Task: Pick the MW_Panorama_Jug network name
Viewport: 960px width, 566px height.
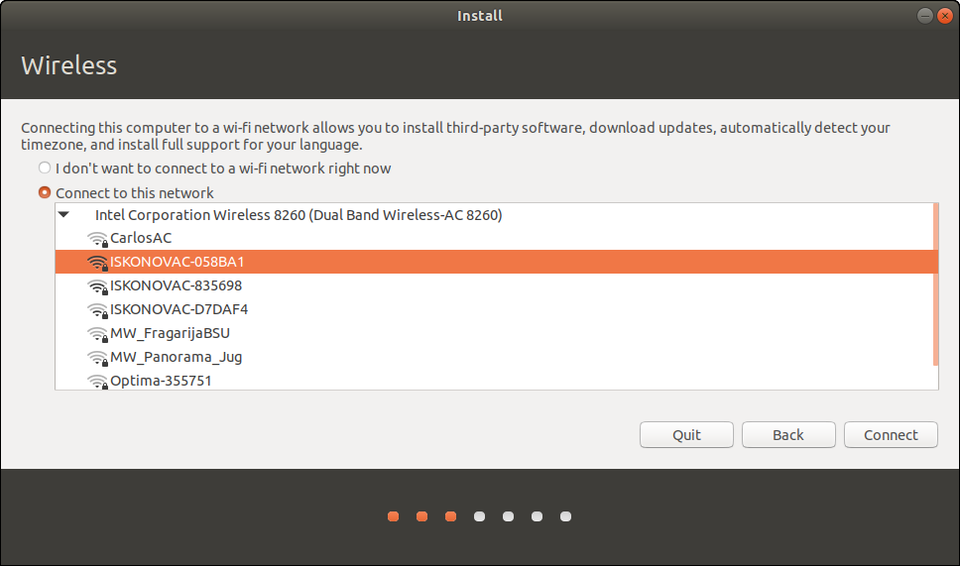Action: [176, 358]
